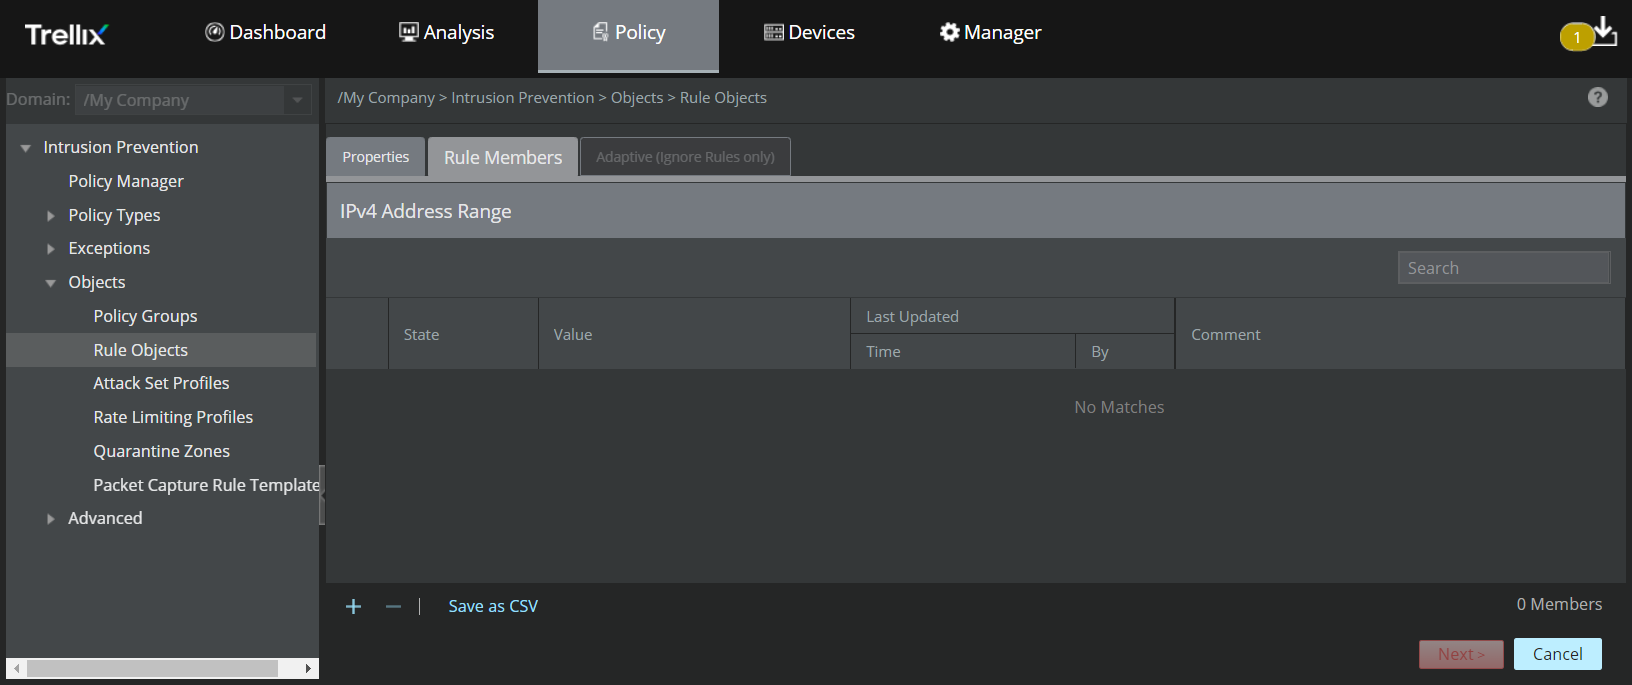Select Rule Objects in sidebar
1632x685 pixels.
coord(161,350)
